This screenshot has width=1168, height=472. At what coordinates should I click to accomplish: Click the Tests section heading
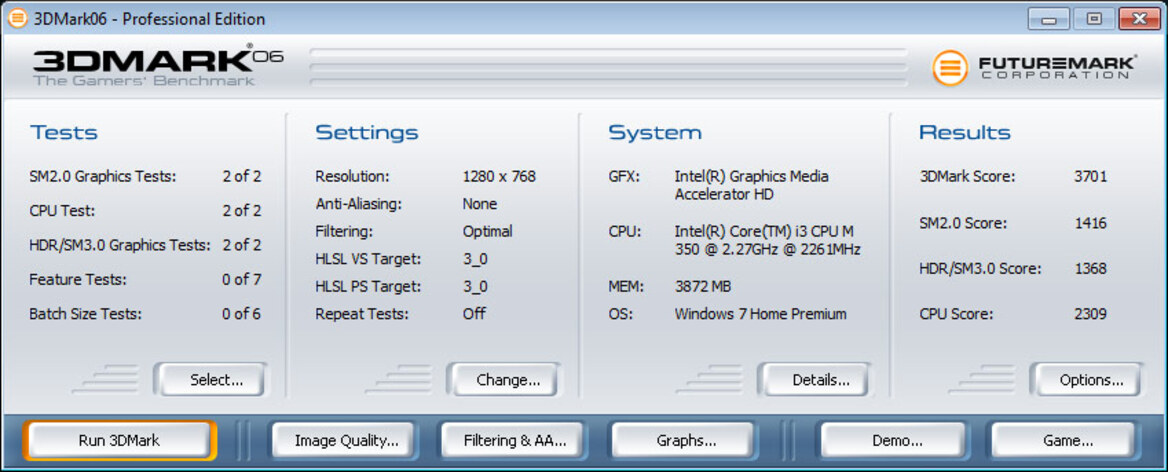[63, 133]
